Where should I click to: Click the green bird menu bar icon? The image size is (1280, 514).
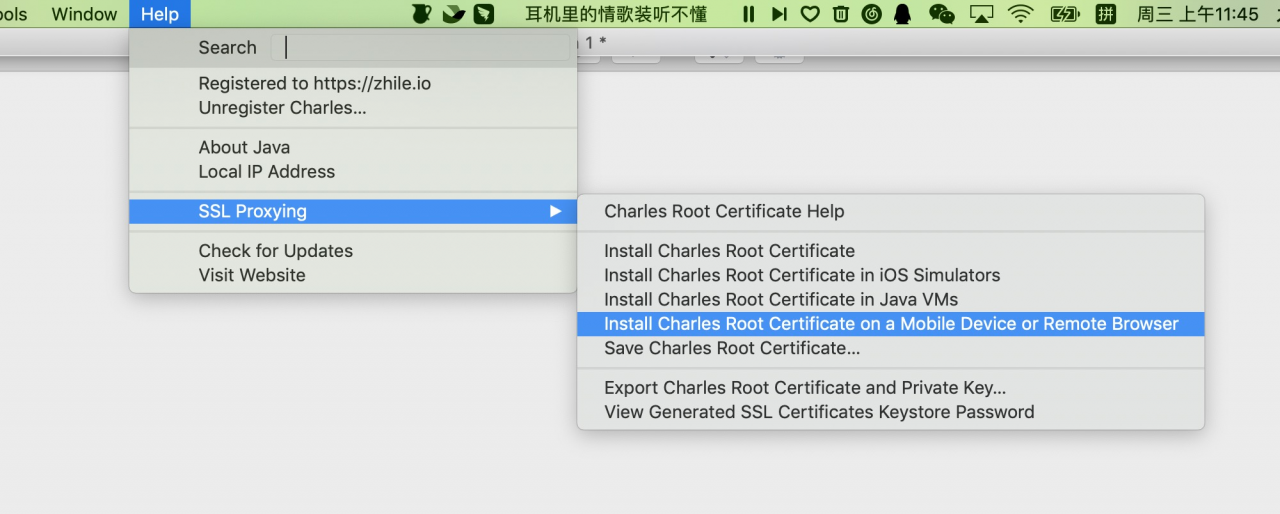(453, 14)
